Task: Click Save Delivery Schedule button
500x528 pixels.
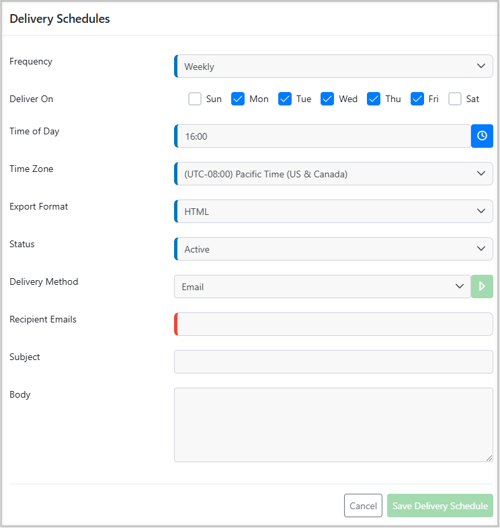Action: [440, 505]
